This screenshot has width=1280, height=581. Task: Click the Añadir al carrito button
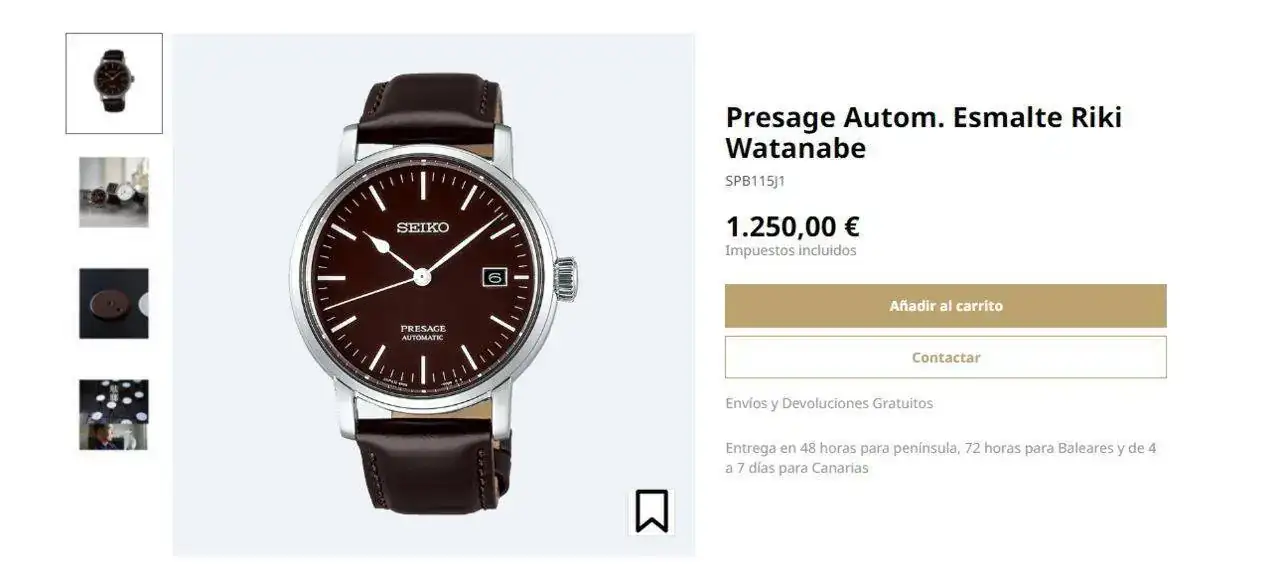pos(945,306)
